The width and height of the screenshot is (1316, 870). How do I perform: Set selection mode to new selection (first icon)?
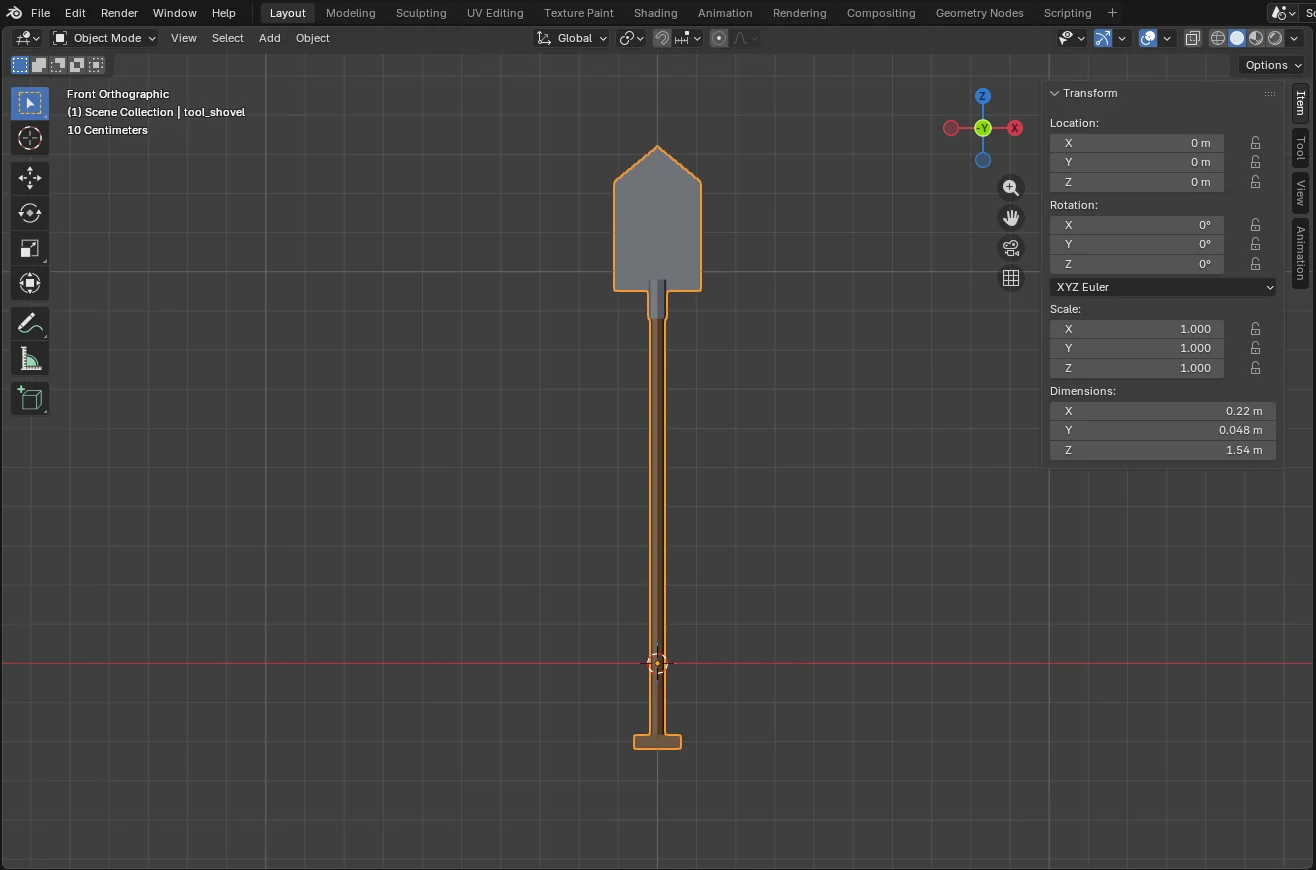[20, 65]
